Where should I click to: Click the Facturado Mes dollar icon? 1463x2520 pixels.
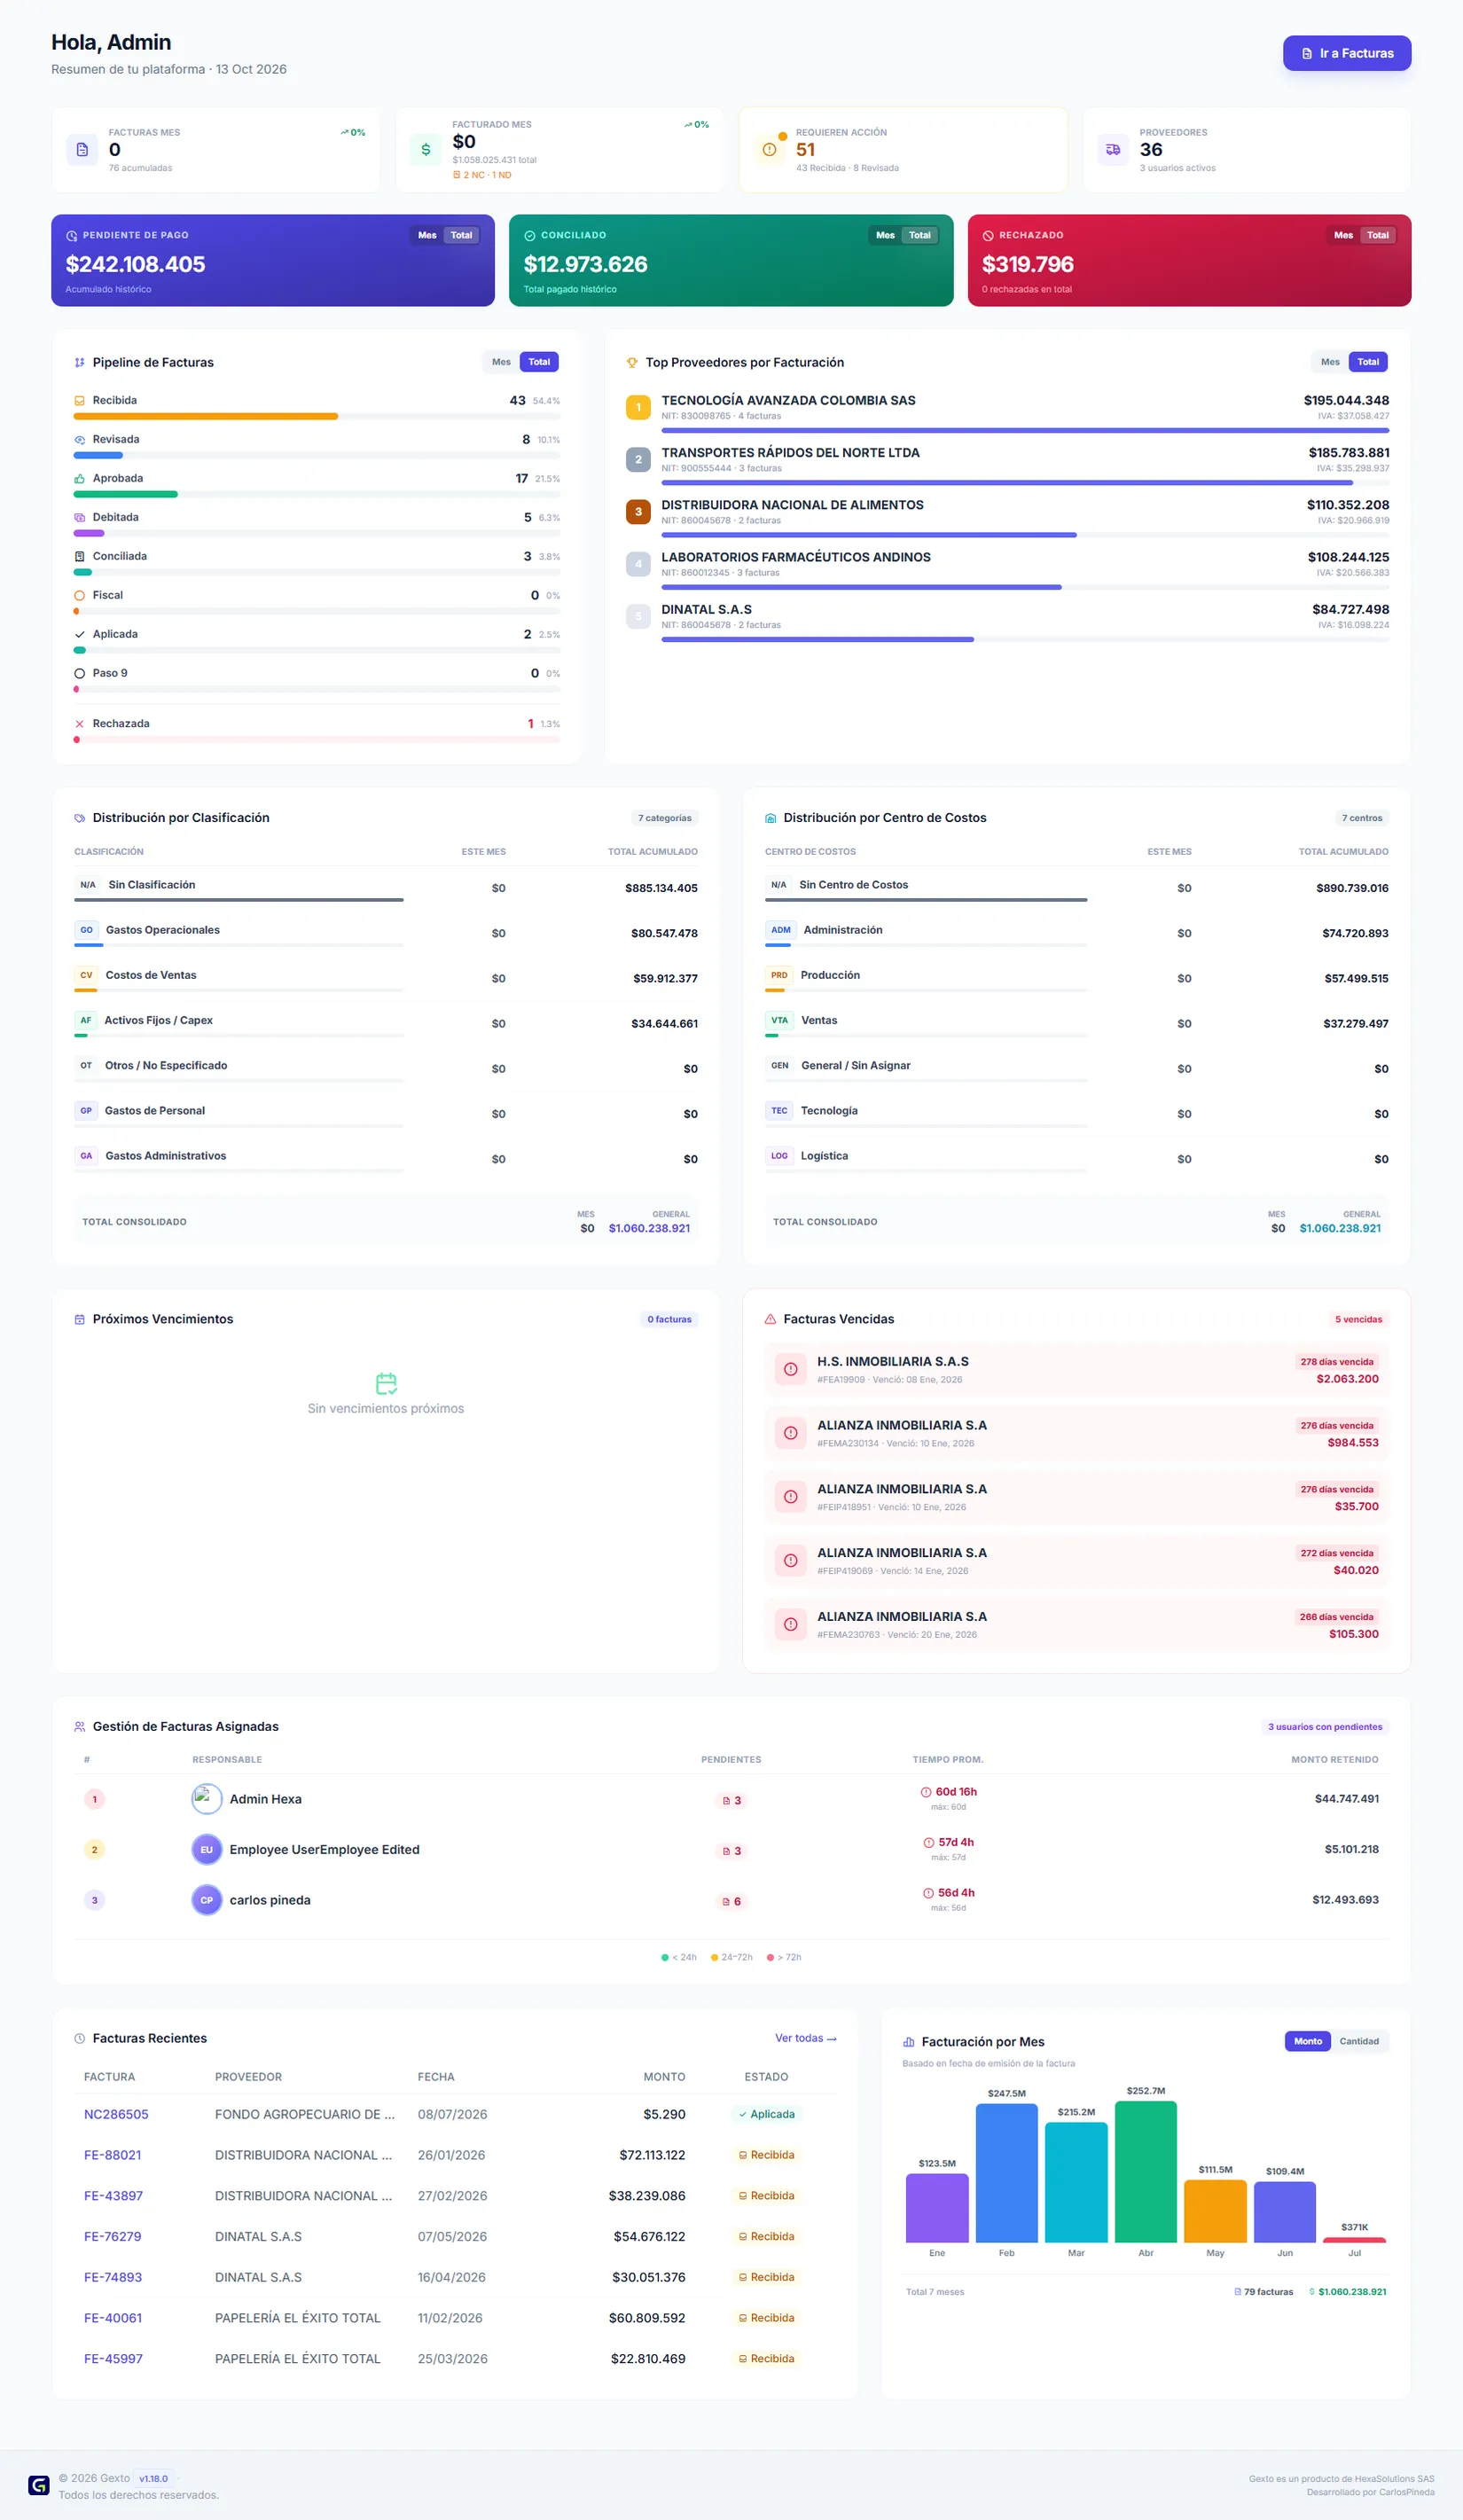click(426, 150)
